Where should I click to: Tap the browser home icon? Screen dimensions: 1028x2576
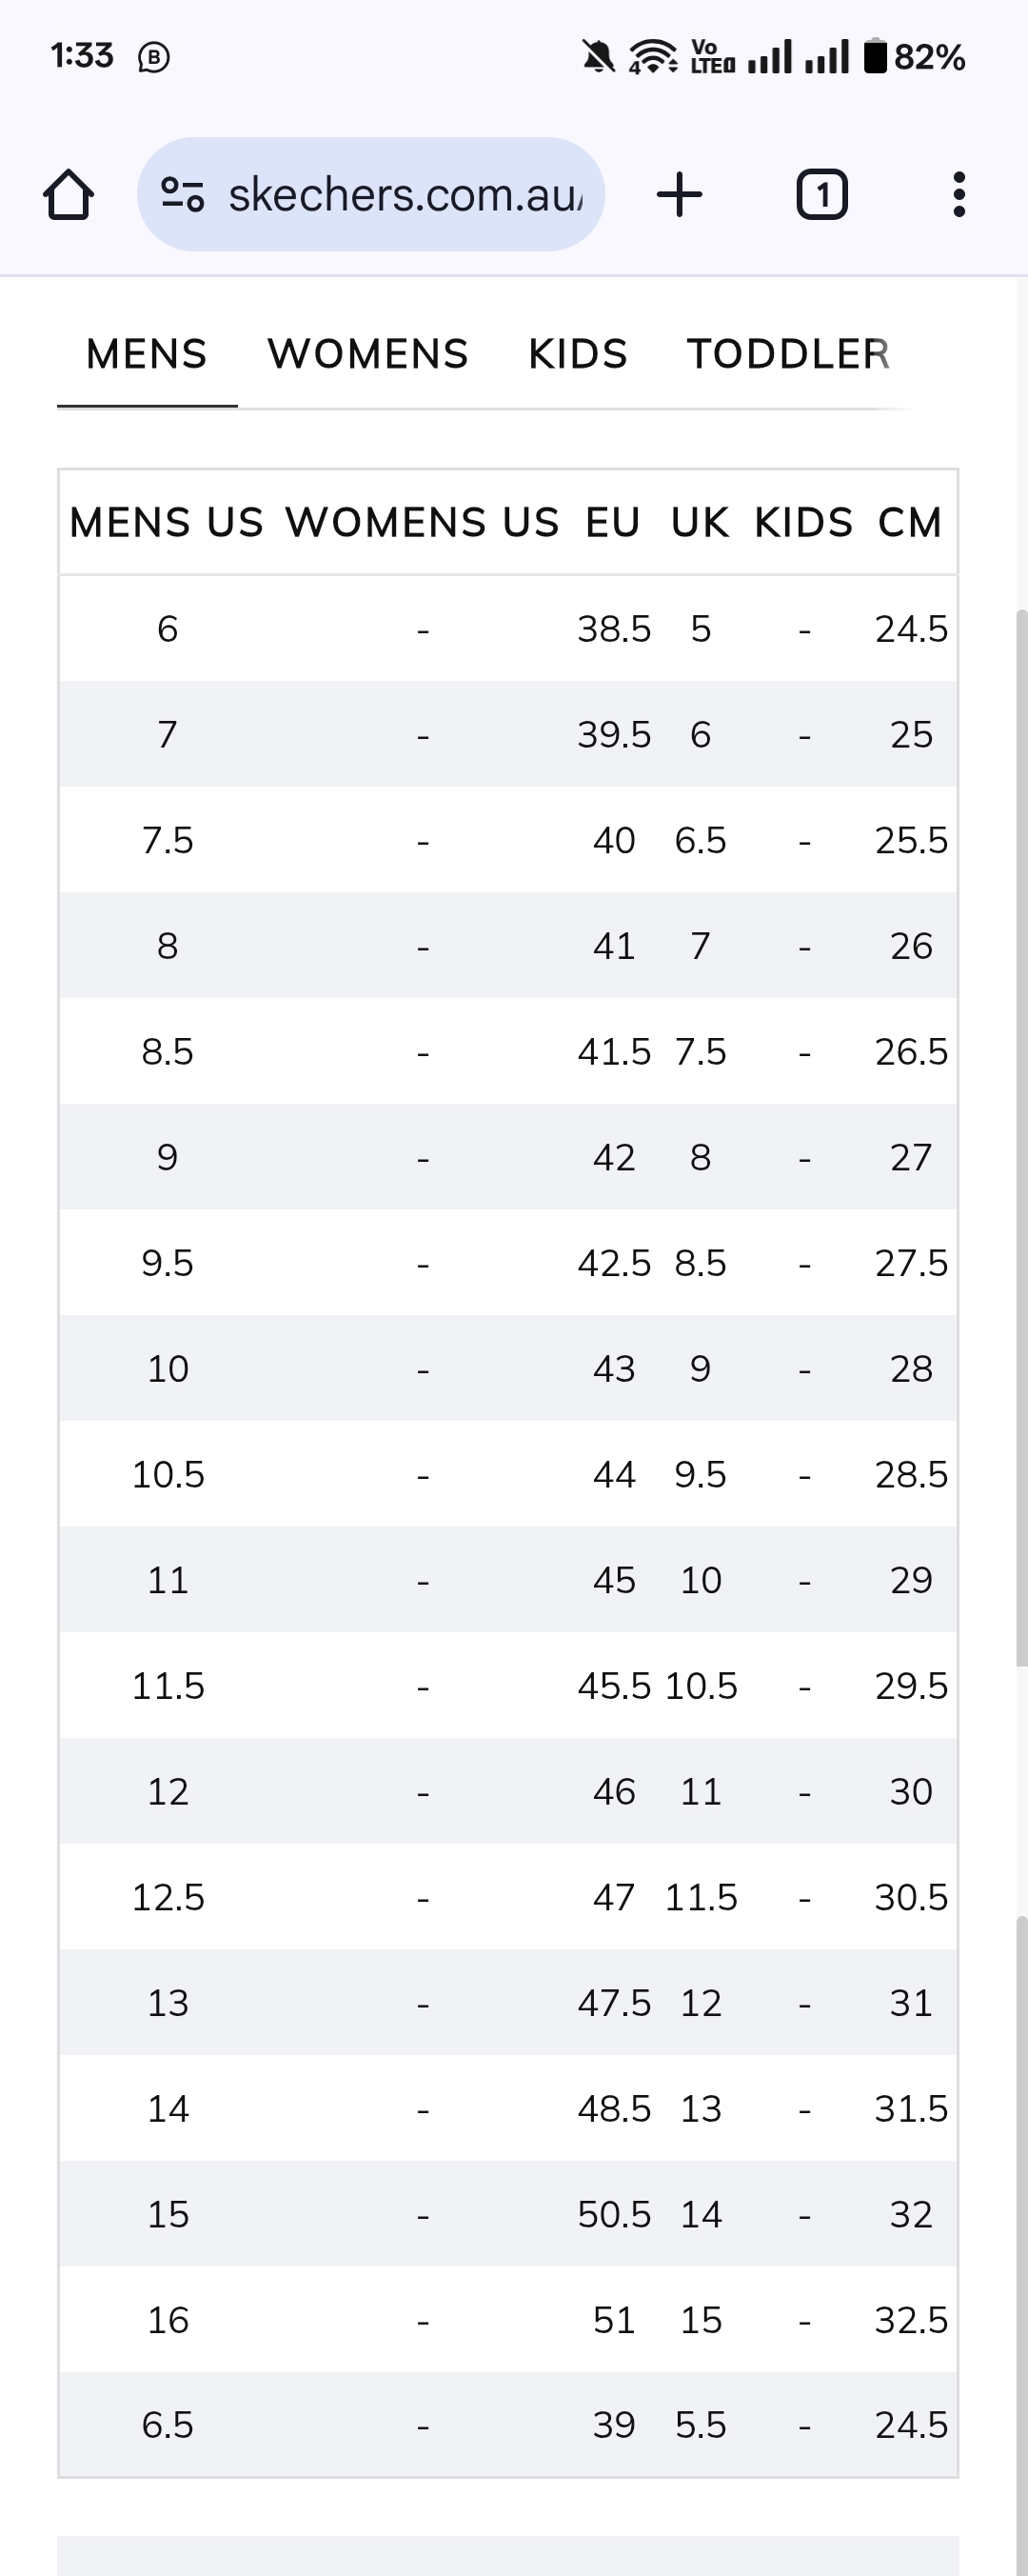click(x=68, y=194)
